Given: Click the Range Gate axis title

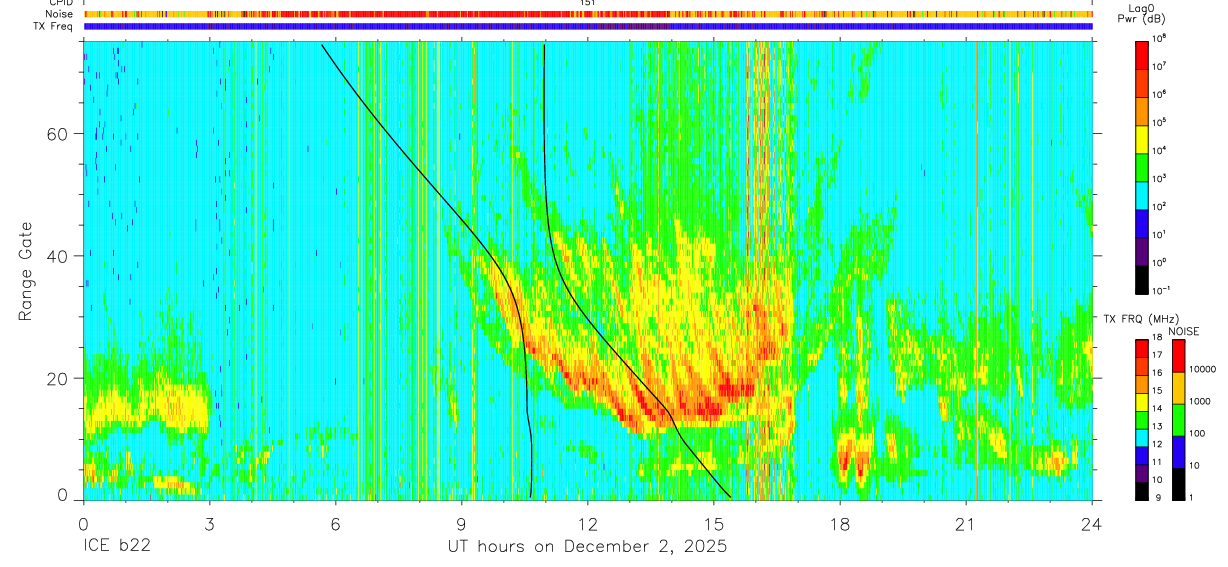Looking at the screenshot, I should coord(26,271).
